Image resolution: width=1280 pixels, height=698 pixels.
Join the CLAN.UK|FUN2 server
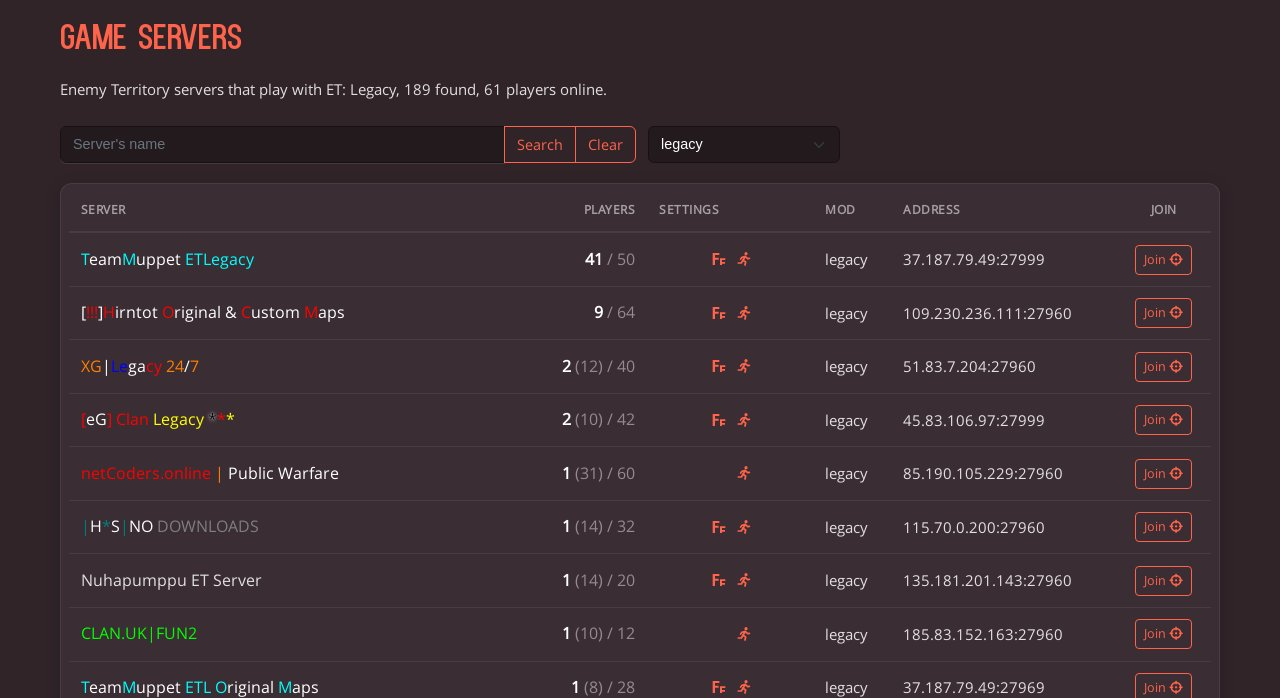(x=1163, y=634)
